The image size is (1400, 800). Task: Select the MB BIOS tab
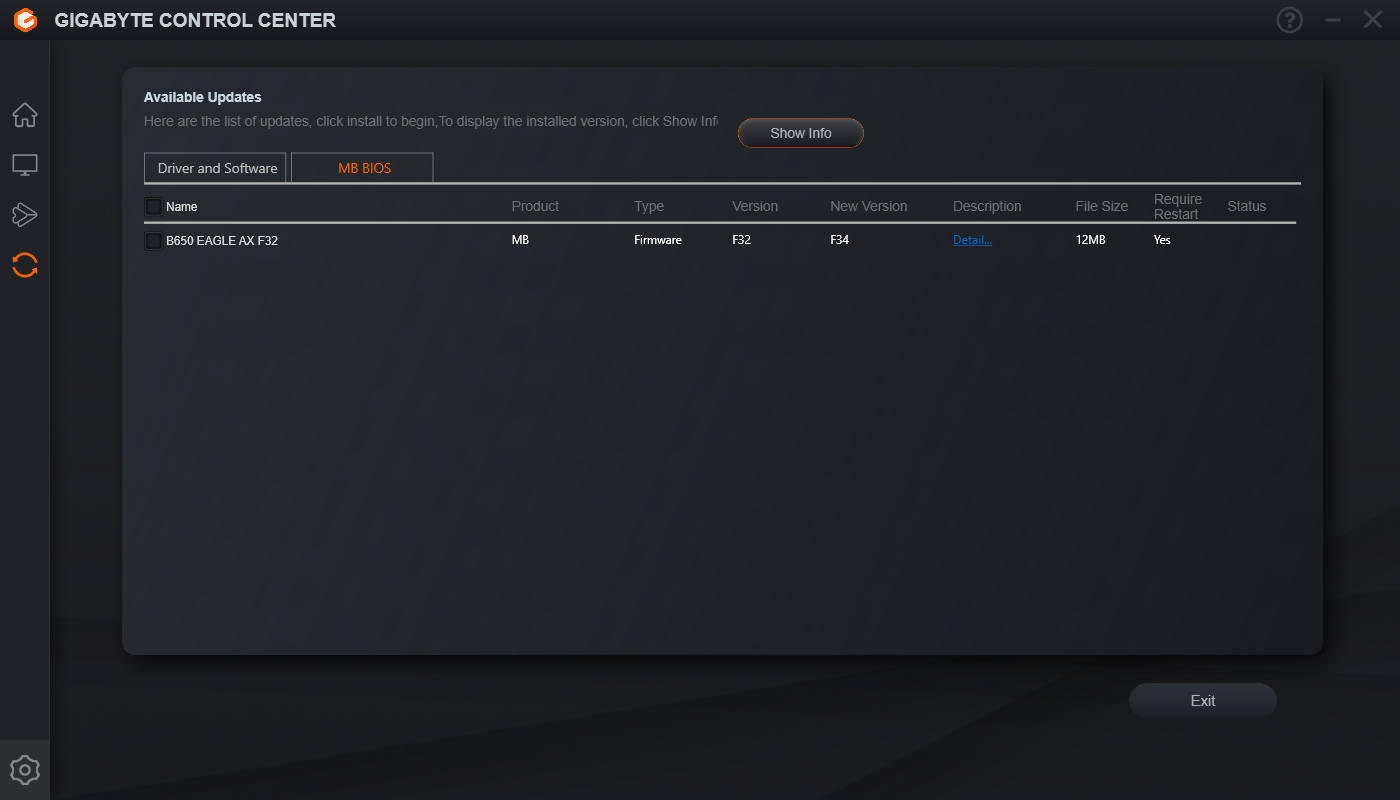tap(362, 168)
